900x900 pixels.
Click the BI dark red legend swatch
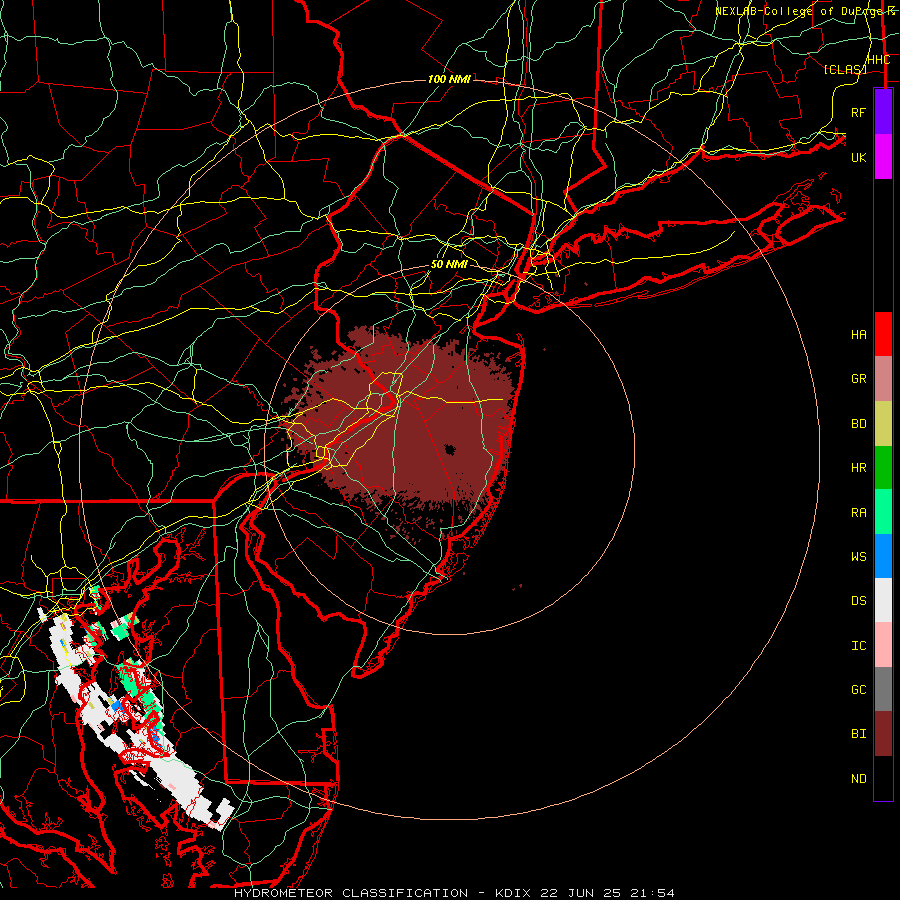click(883, 734)
